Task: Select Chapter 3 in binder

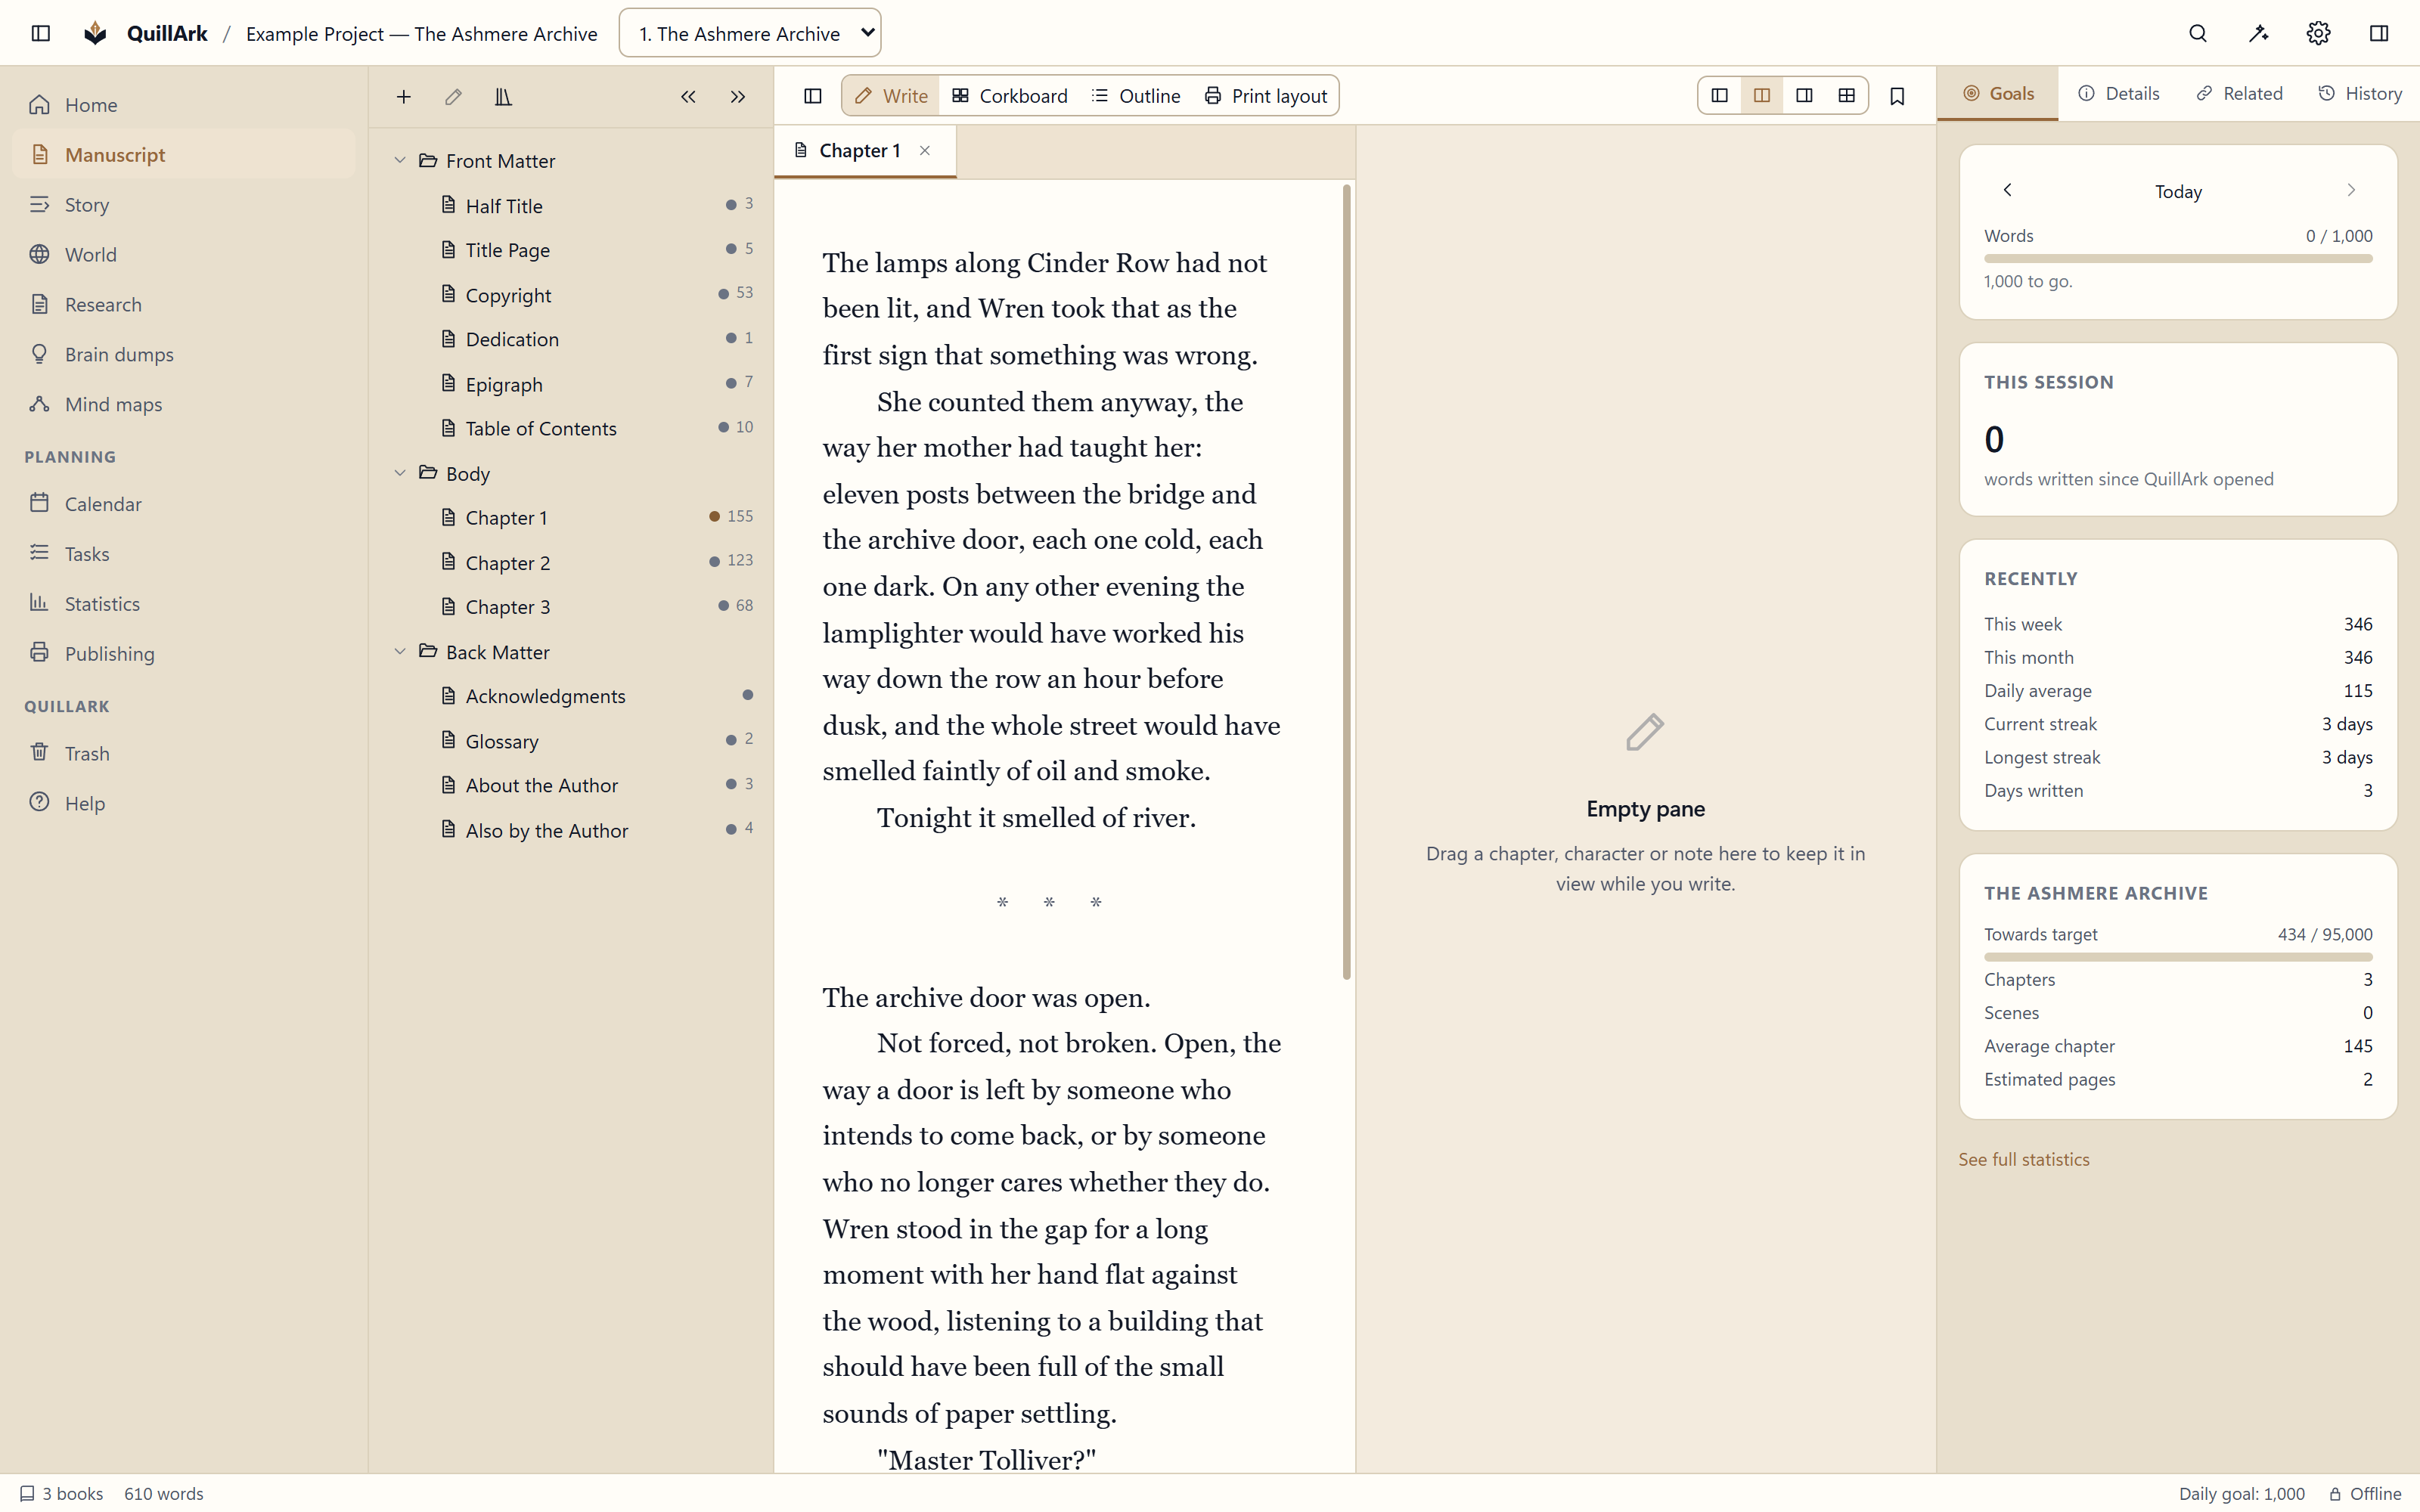Action: point(572,606)
